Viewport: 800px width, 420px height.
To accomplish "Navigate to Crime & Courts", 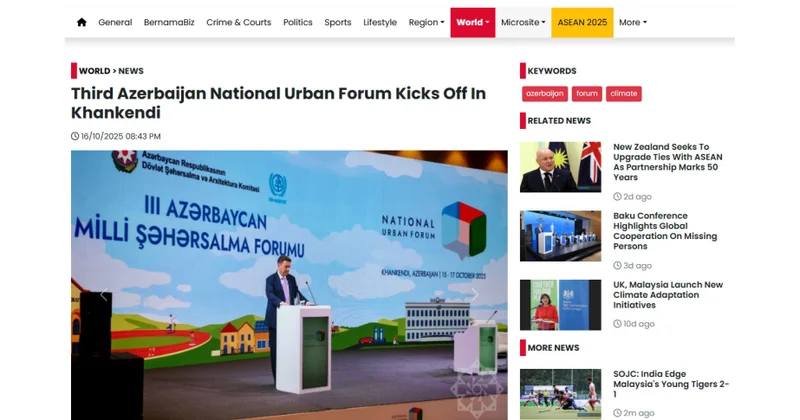I will point(239,22).
